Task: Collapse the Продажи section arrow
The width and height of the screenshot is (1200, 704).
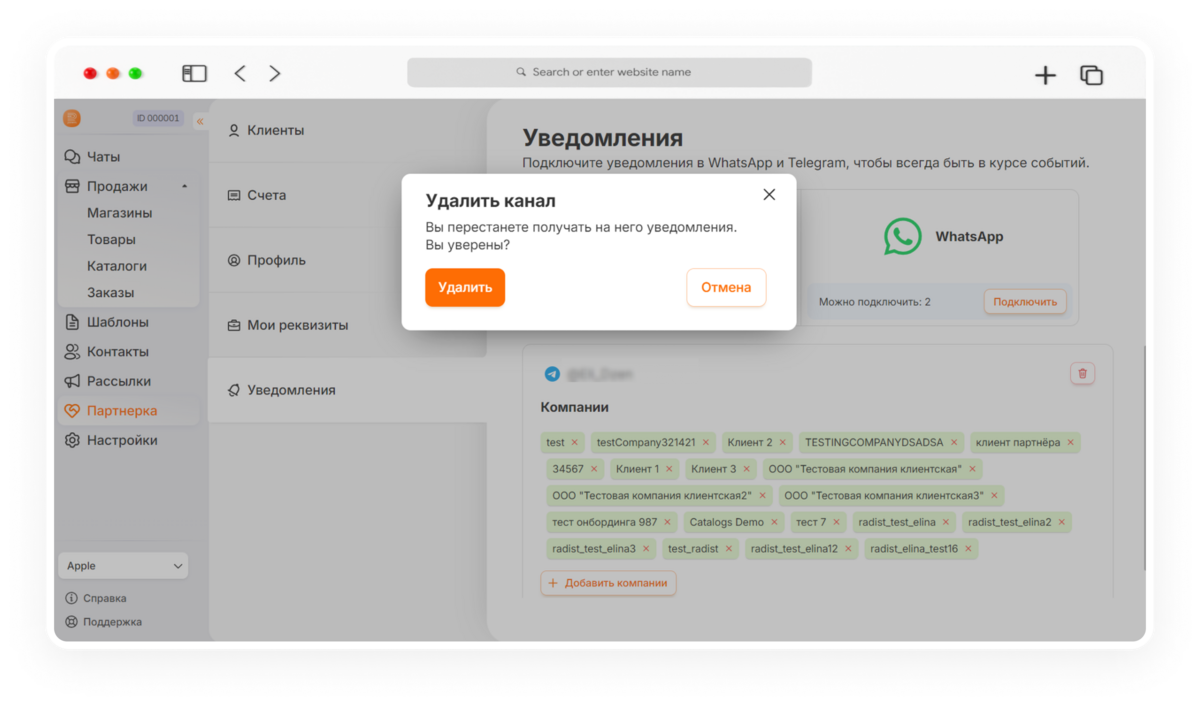Action: pos(184,187)
